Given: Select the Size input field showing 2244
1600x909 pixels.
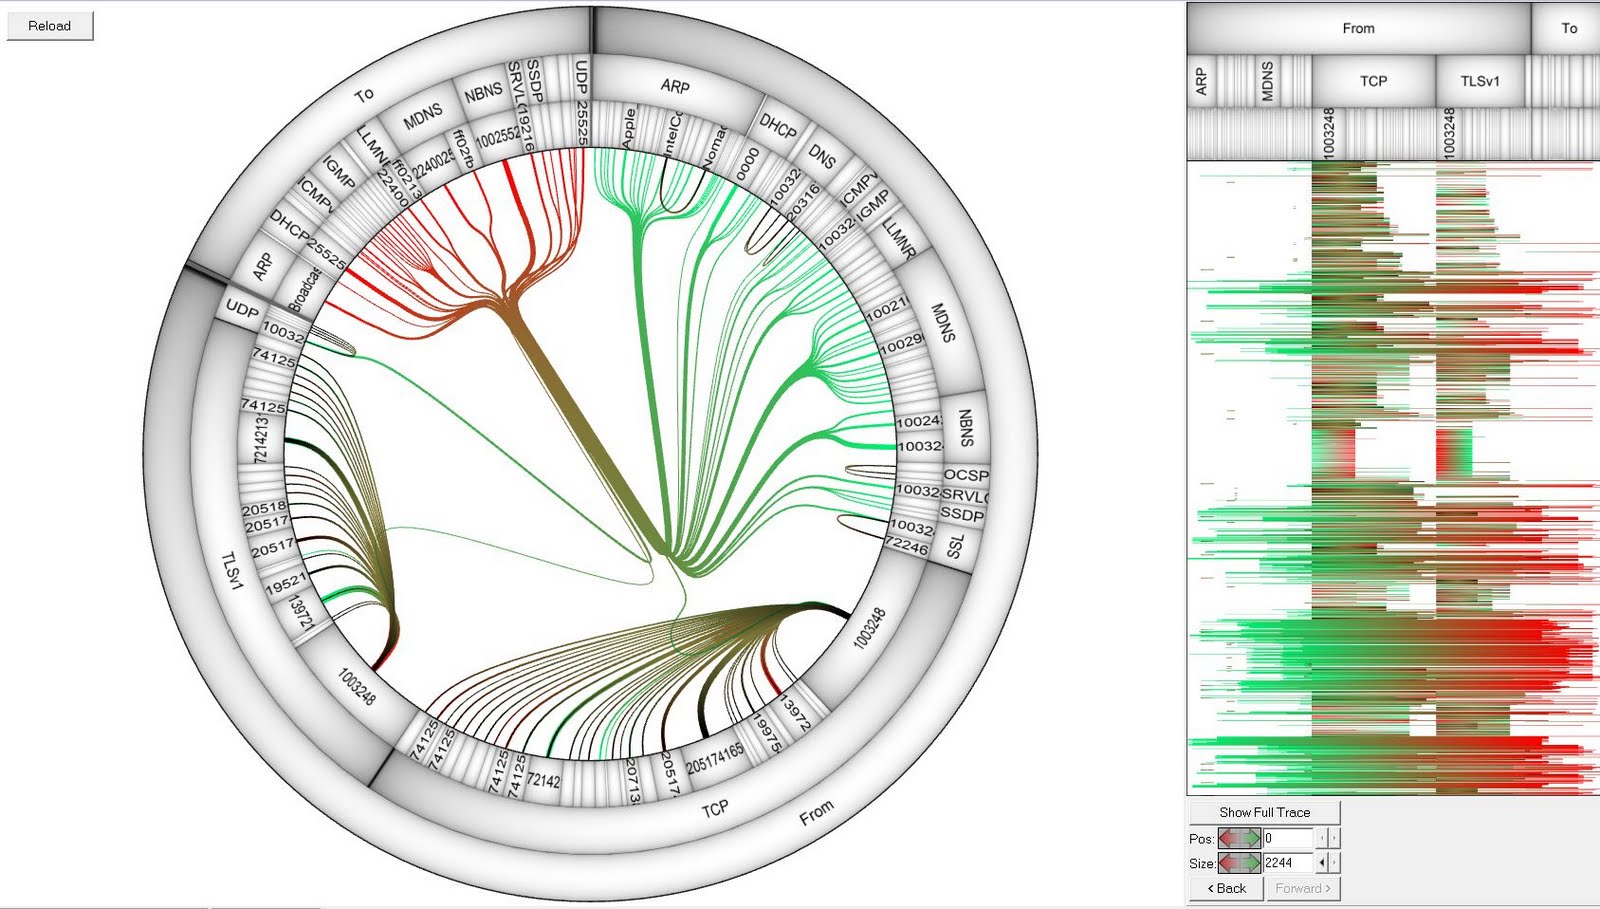Looking at the screenshot, I should click(x=1289, y=862).
